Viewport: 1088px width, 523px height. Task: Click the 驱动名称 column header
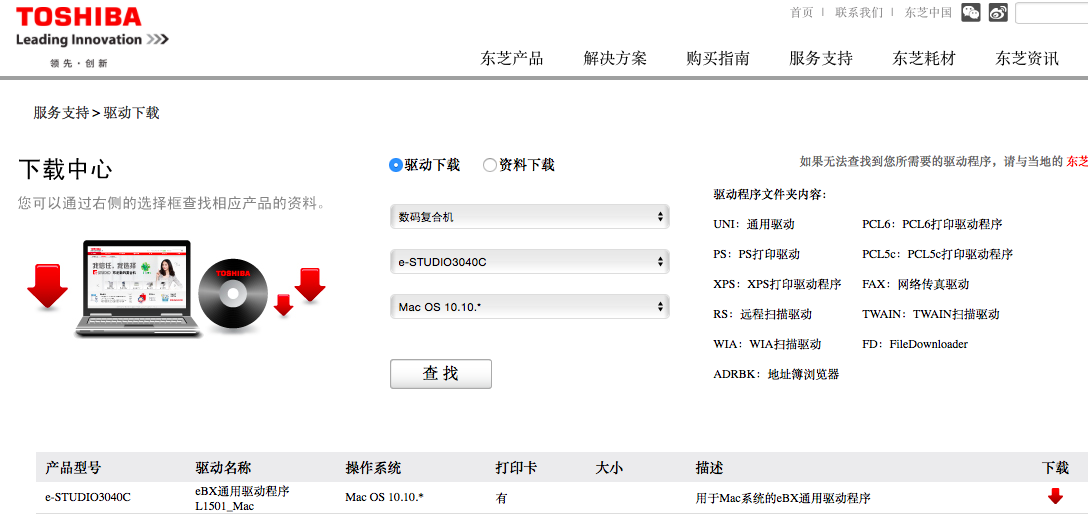pos(223,468)
